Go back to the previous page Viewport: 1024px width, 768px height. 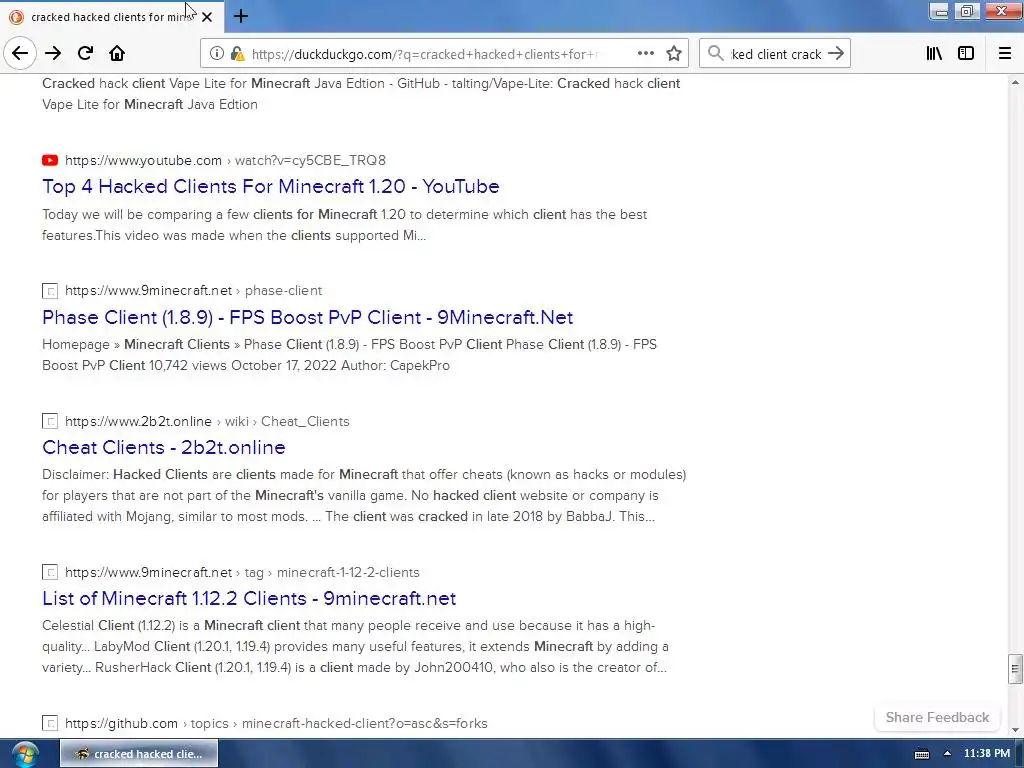point(20,54)
